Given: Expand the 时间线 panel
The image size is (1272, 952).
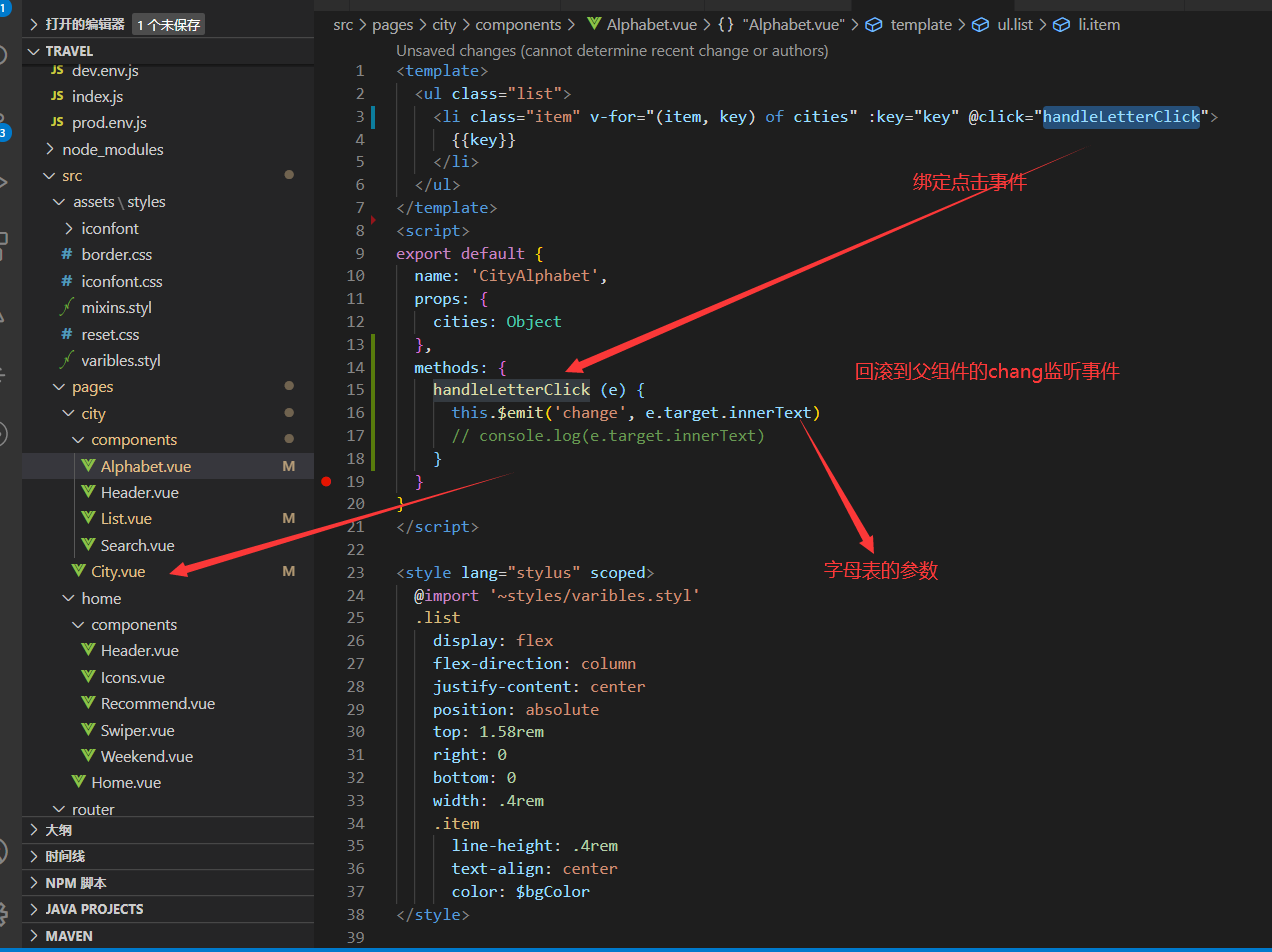Looking at the screenshot, I should click(34, 857).
